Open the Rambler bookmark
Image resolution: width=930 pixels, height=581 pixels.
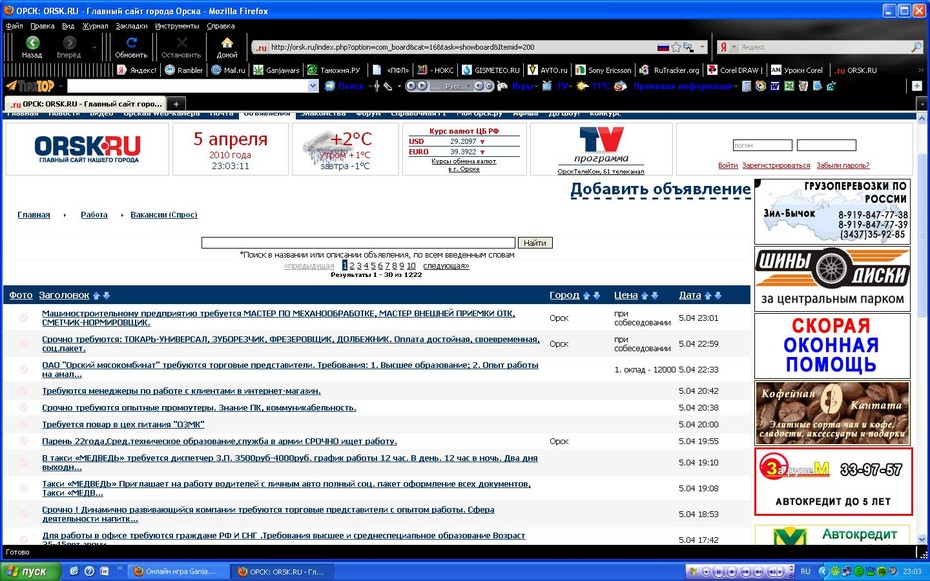[x=184, y=70]
